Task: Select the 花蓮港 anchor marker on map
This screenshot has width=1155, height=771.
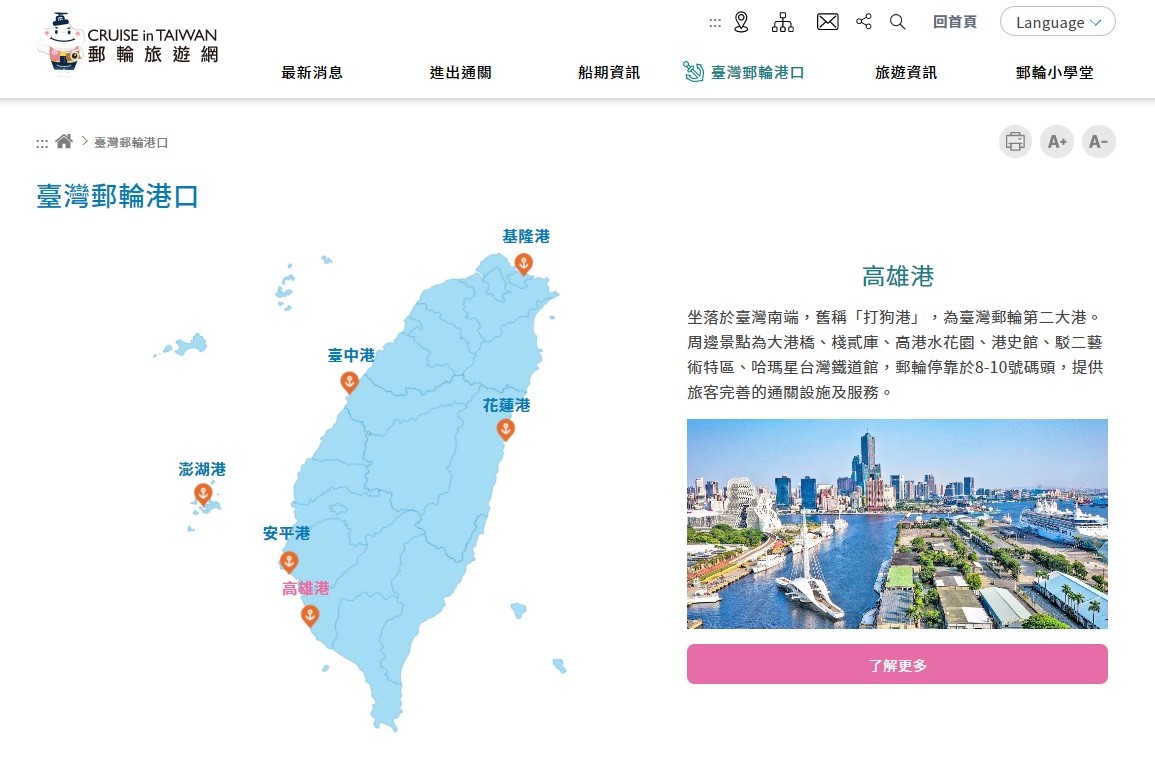Action: tap(505, 429)
